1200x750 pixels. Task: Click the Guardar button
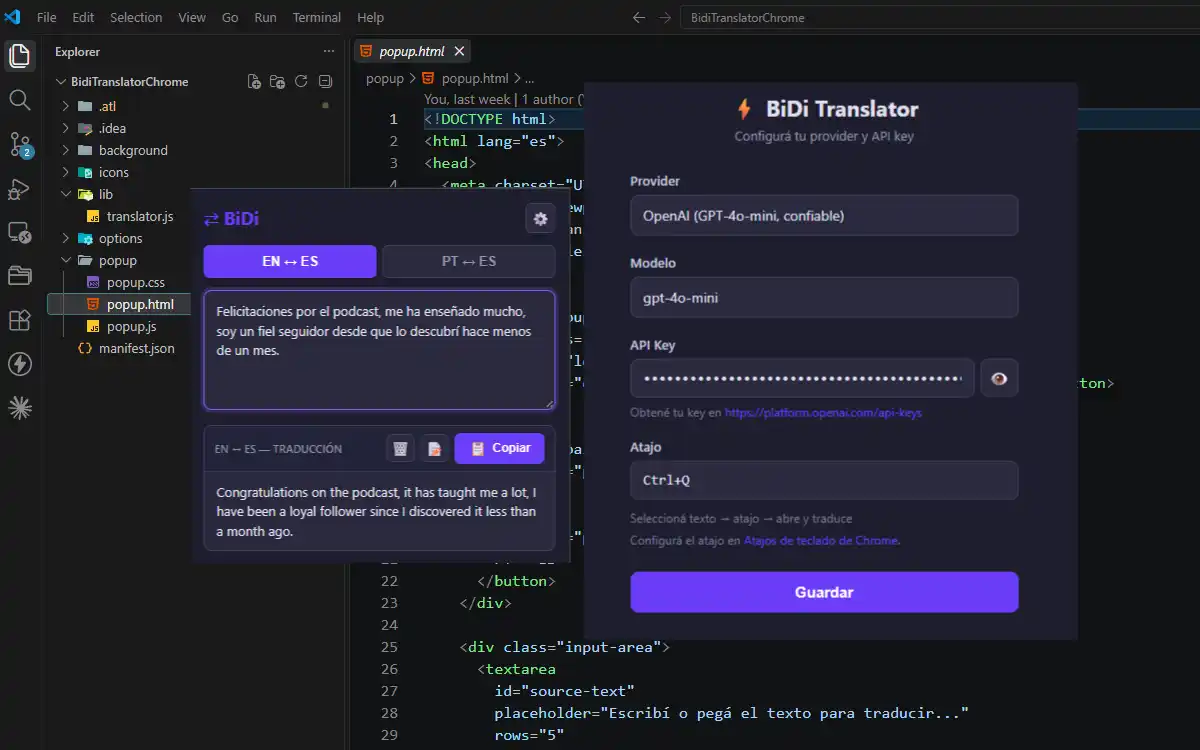point(824,592)
